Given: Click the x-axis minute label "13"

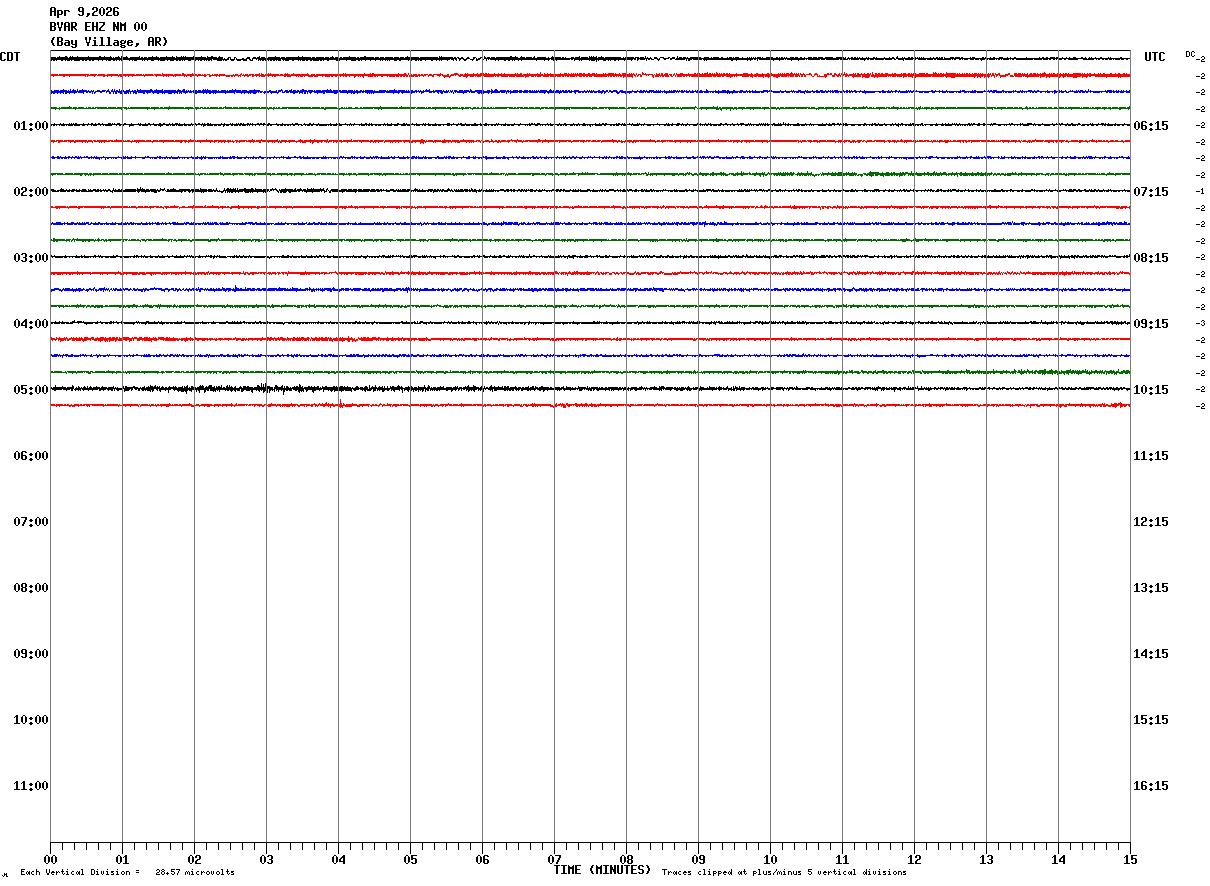Looking at the screenshot, I should tap(986, 860).
